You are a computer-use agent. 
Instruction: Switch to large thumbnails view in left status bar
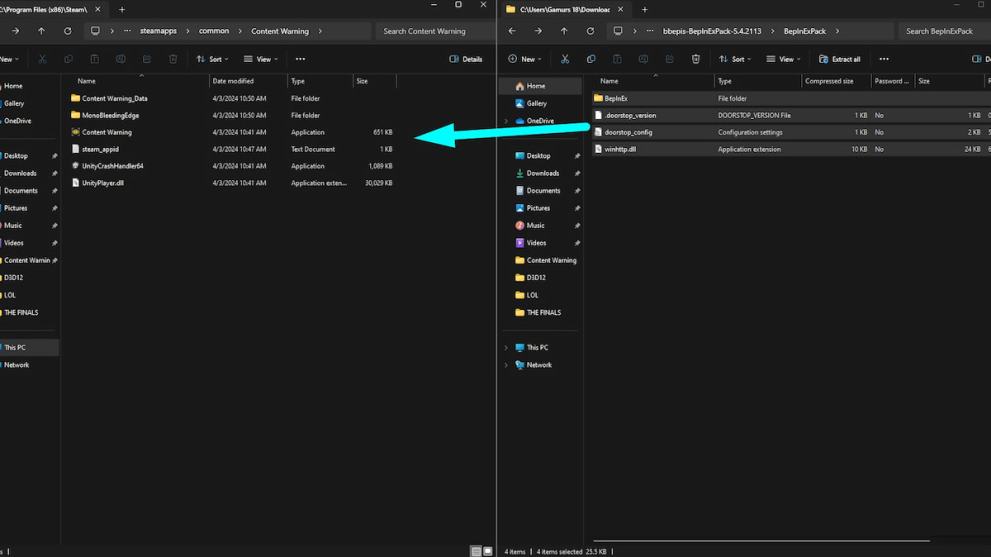click(488, 551)
